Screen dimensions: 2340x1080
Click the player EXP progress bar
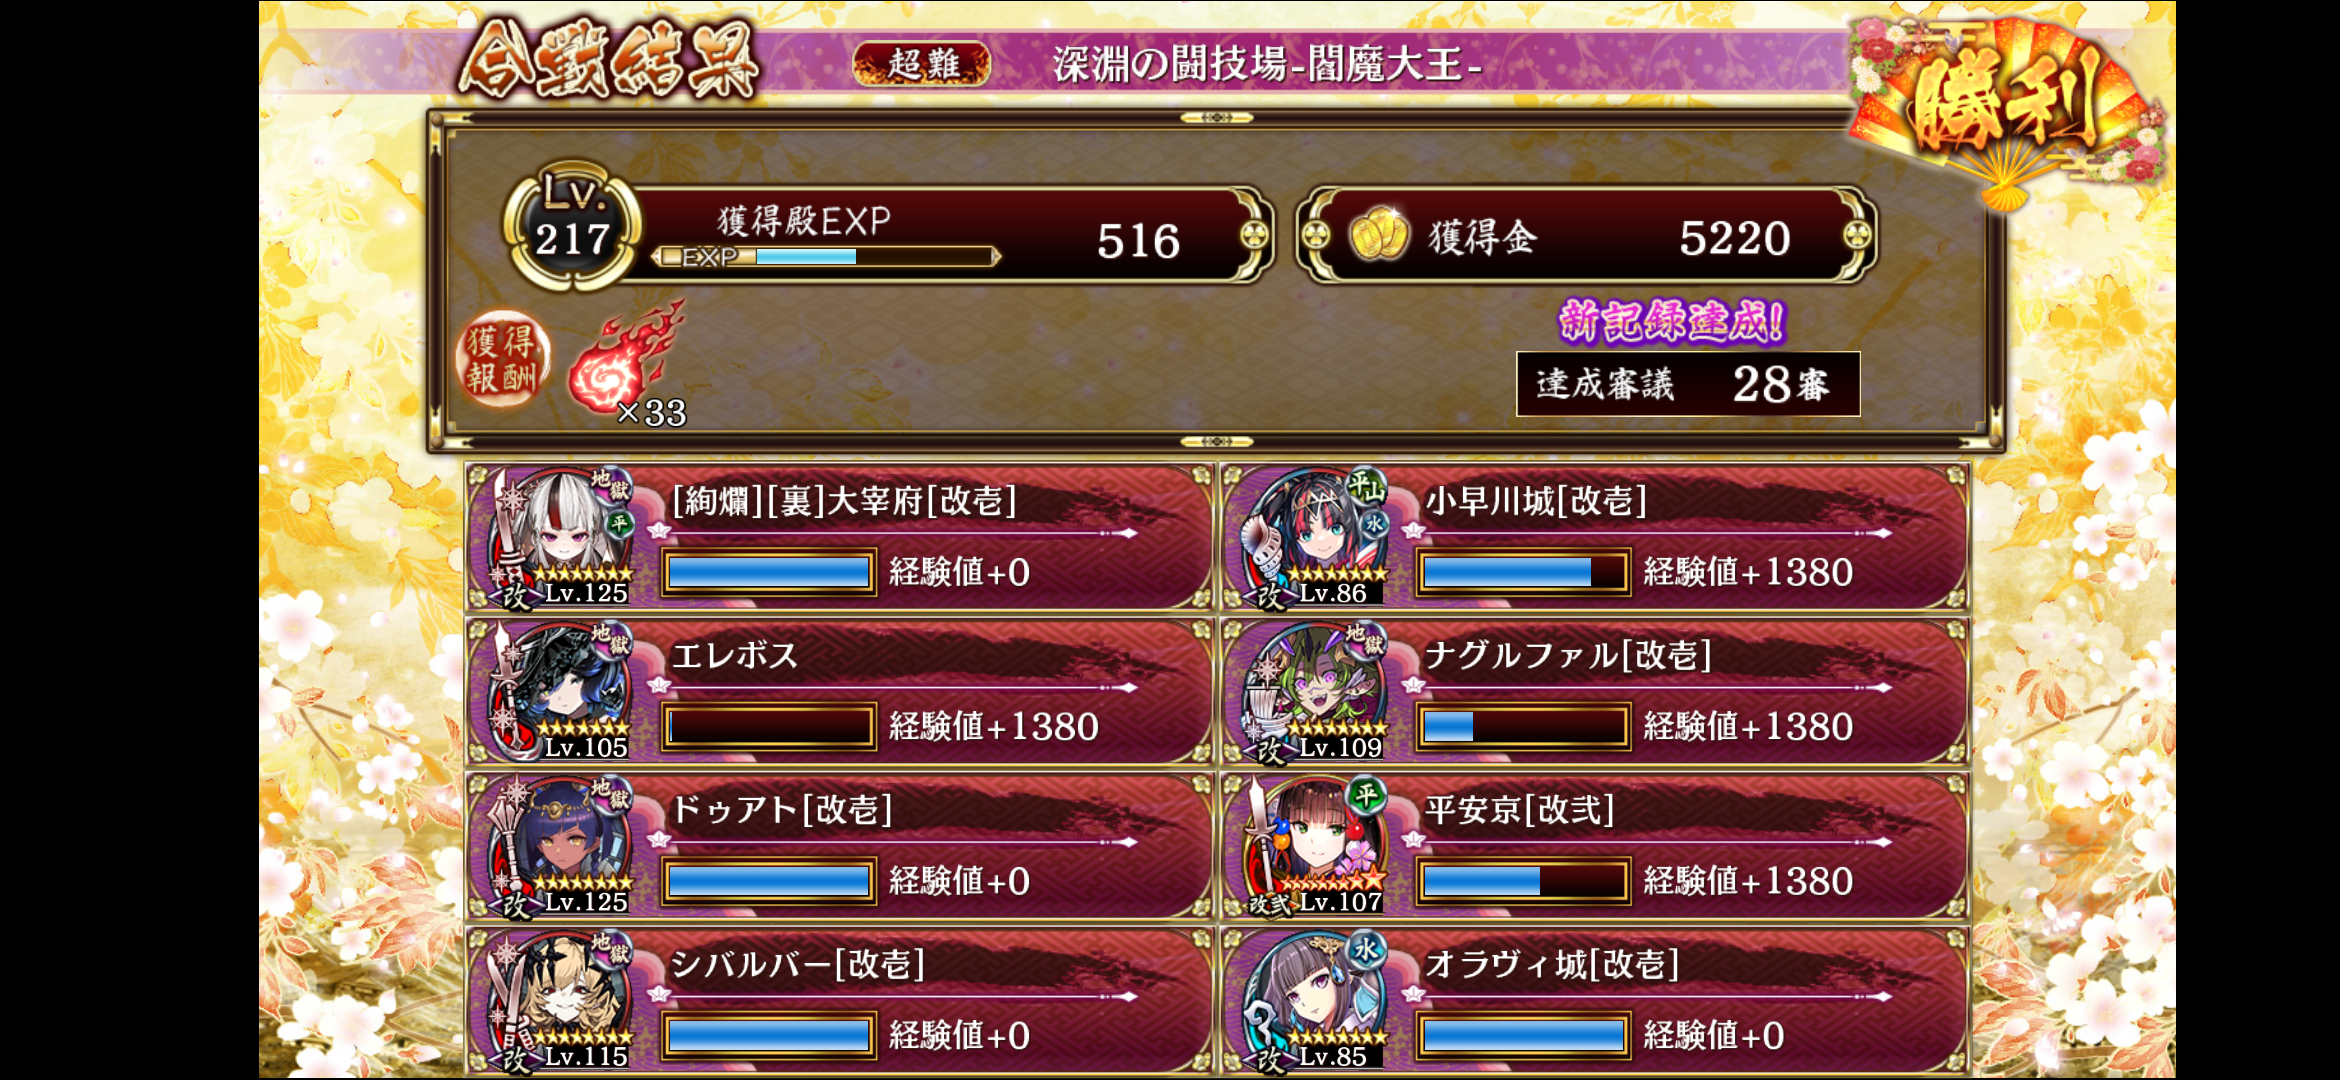[826, 257]
